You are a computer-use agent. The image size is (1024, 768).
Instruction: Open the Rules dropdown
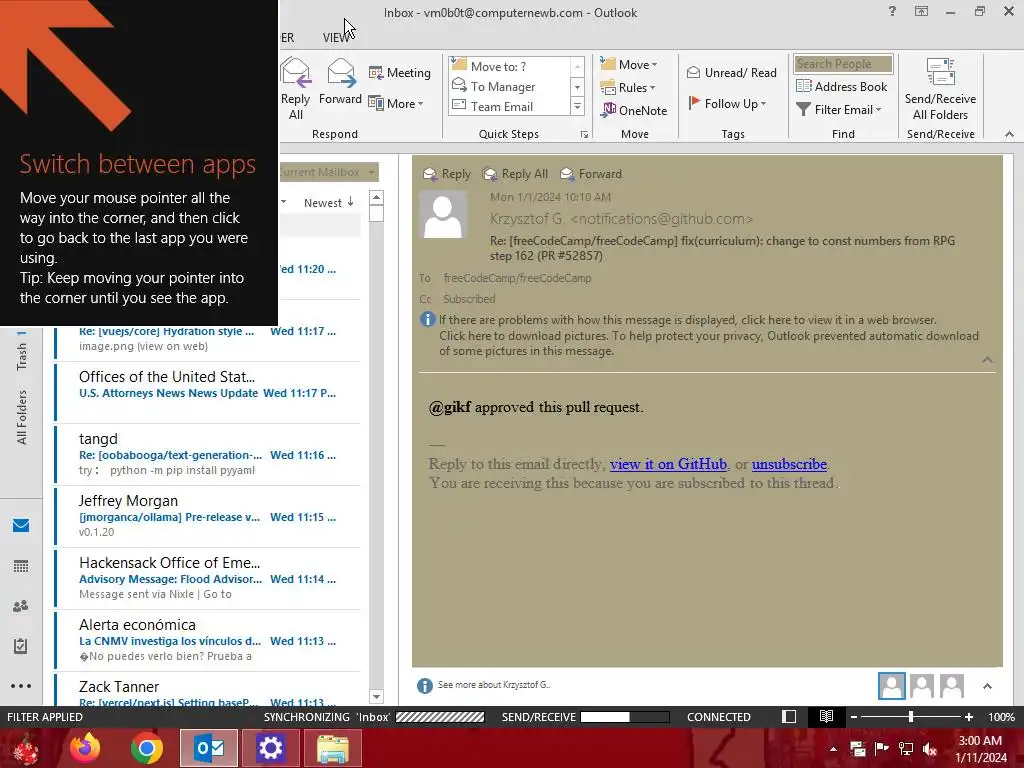coord(628,88)
